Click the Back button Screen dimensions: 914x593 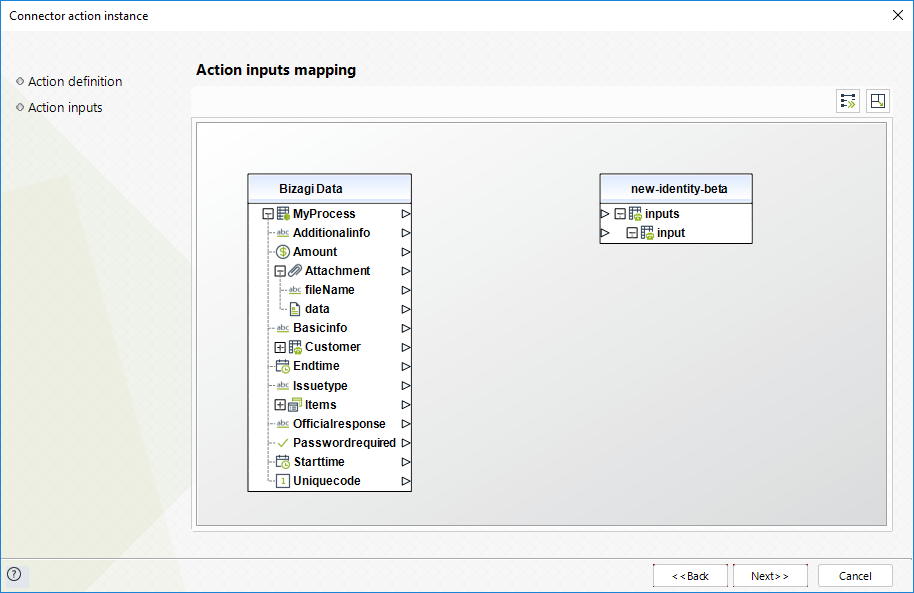coord(690,576)
